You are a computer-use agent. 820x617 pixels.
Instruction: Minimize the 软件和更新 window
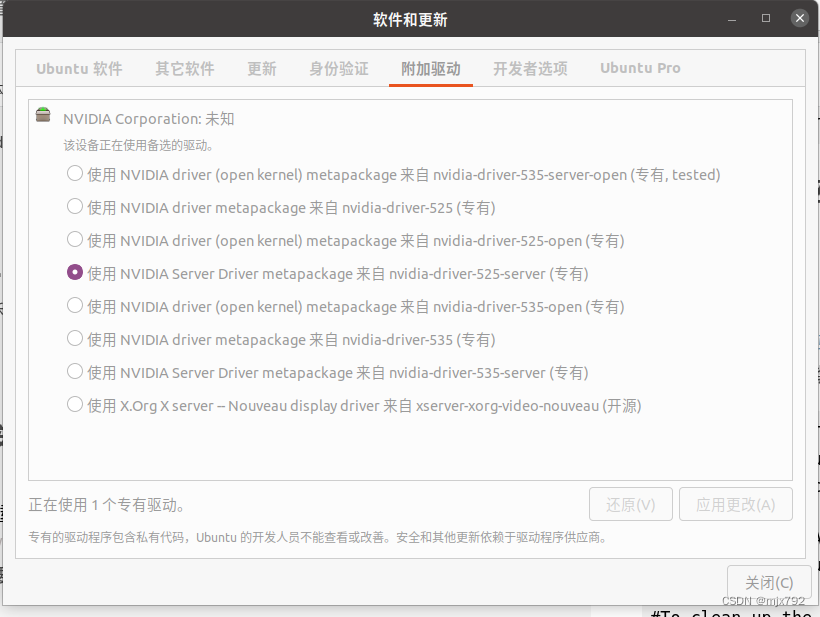pyautogui.click(x=732, y=19)
